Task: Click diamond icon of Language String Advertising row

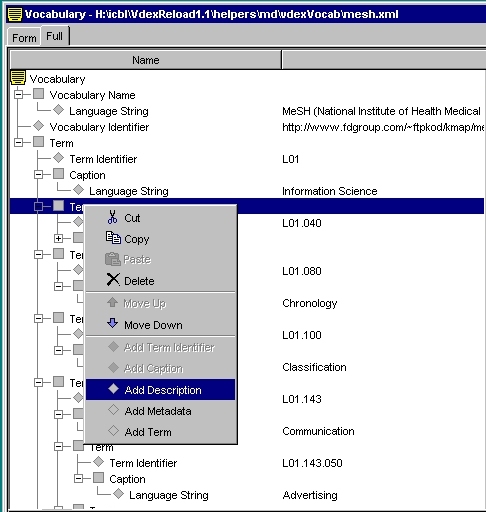Action: click(118, 494)
